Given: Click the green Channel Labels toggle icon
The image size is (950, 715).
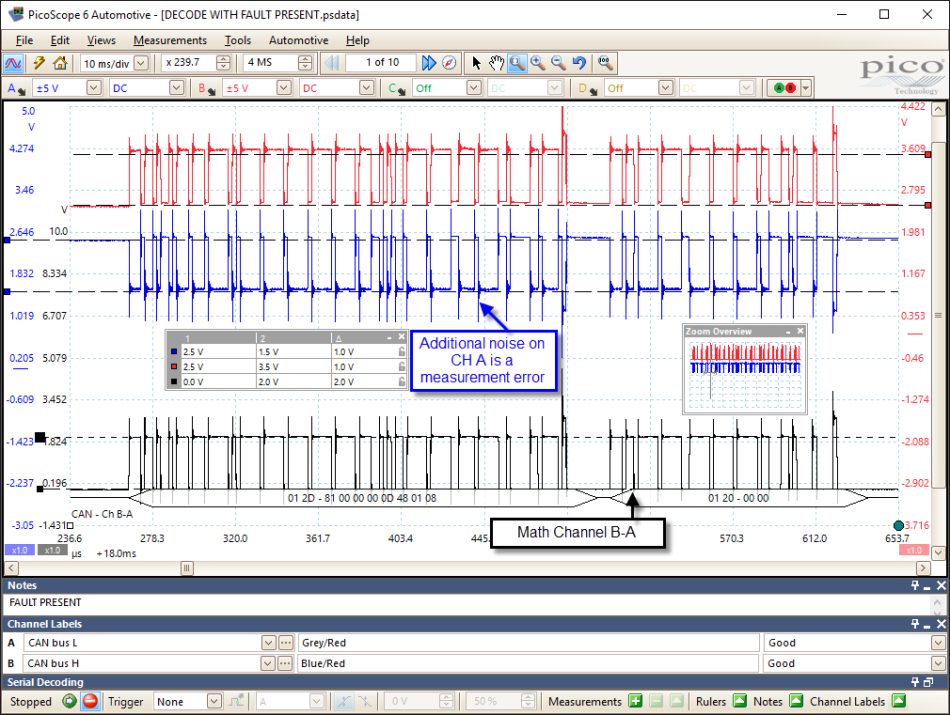Looking at the screenshot, I should [899, 701].
